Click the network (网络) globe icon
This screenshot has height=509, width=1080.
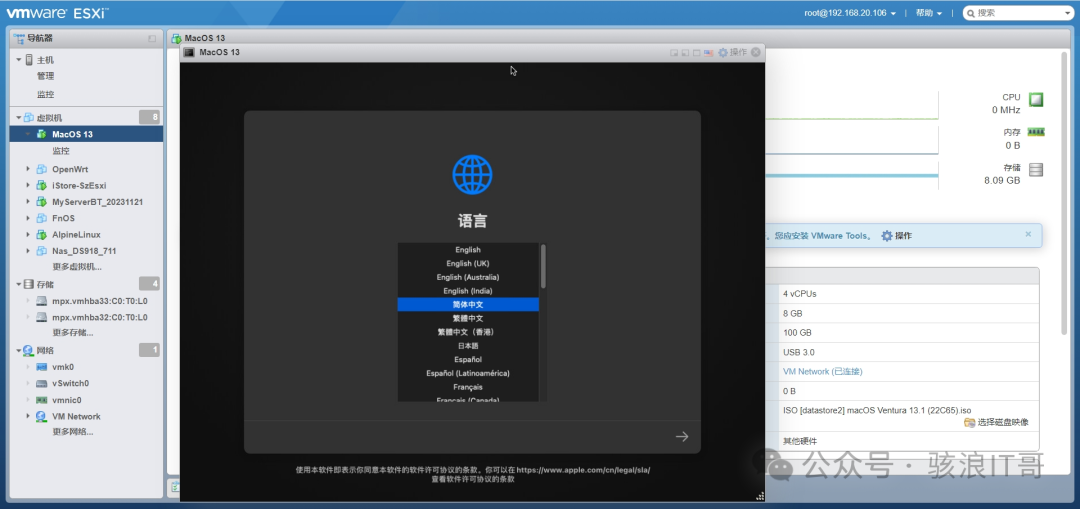coord(28,351)
